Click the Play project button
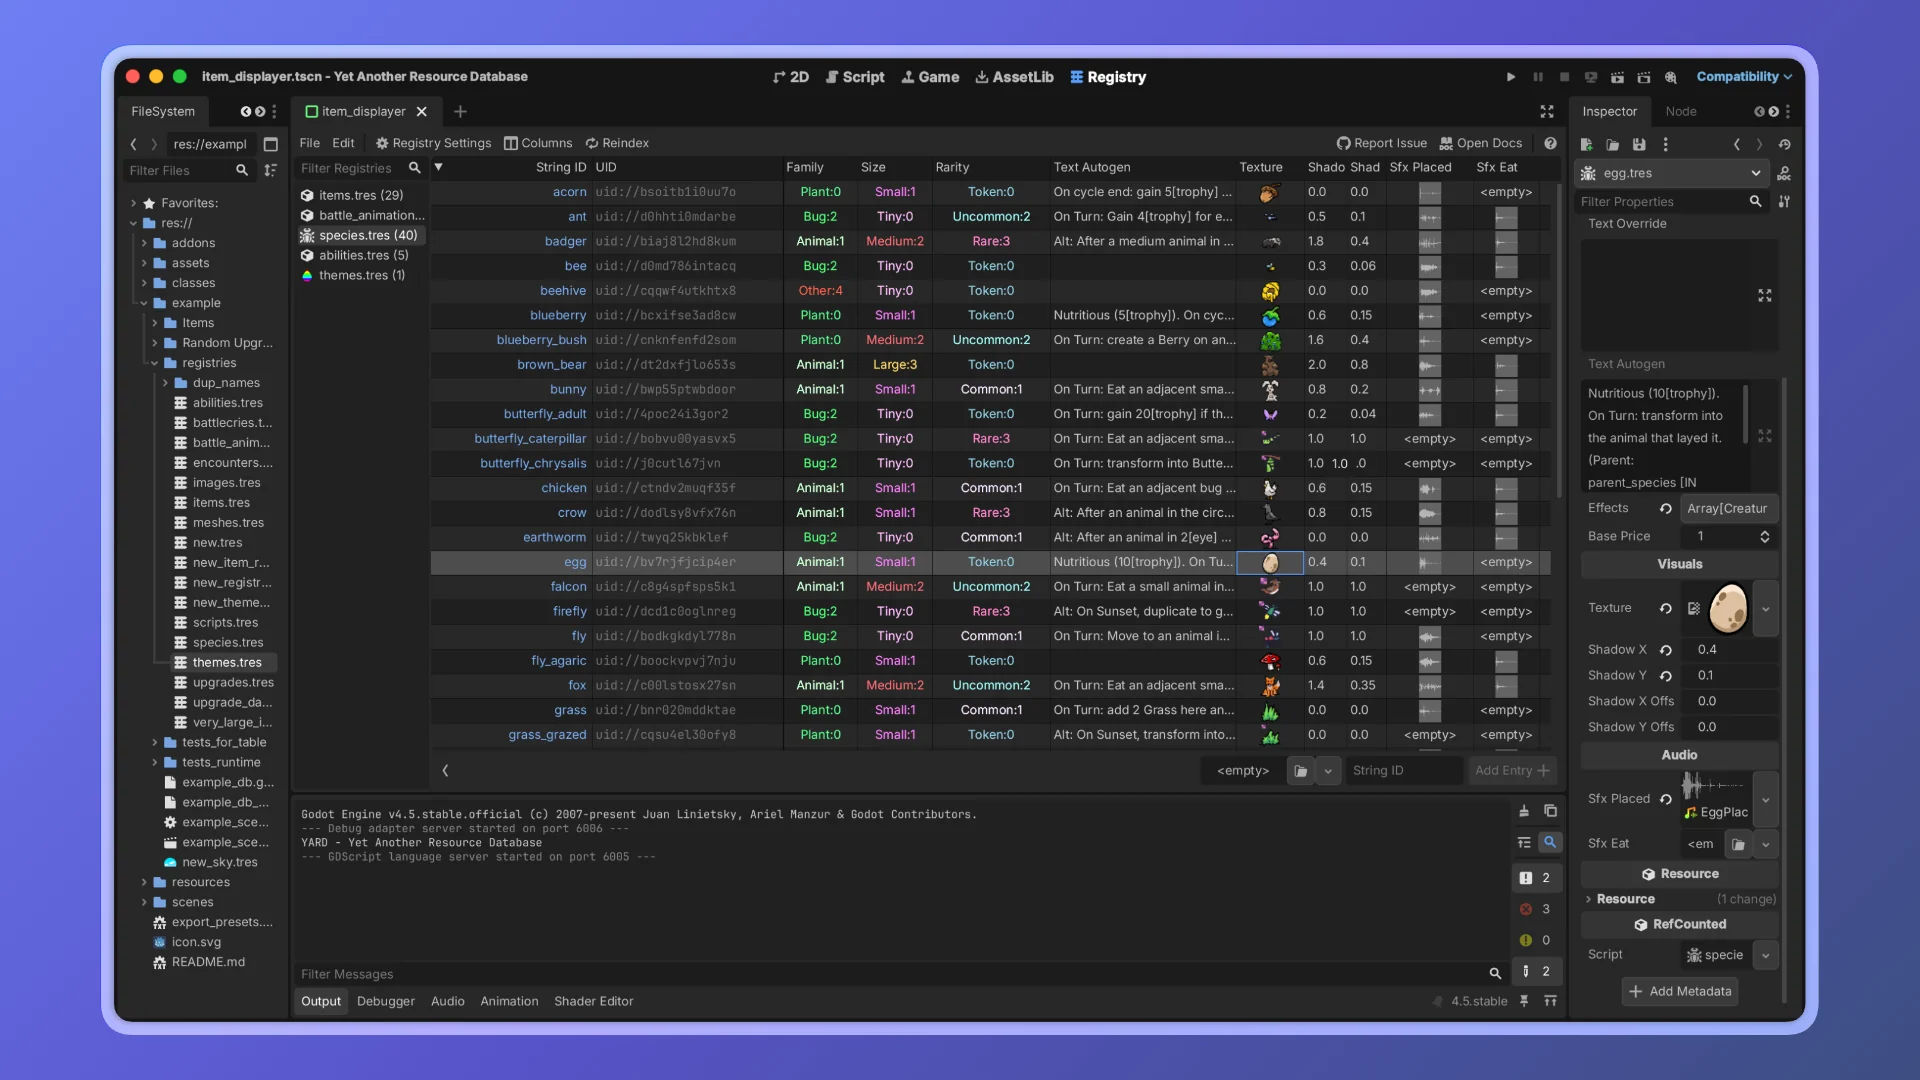The image size is (1920, 1080). click(1510, 77)
